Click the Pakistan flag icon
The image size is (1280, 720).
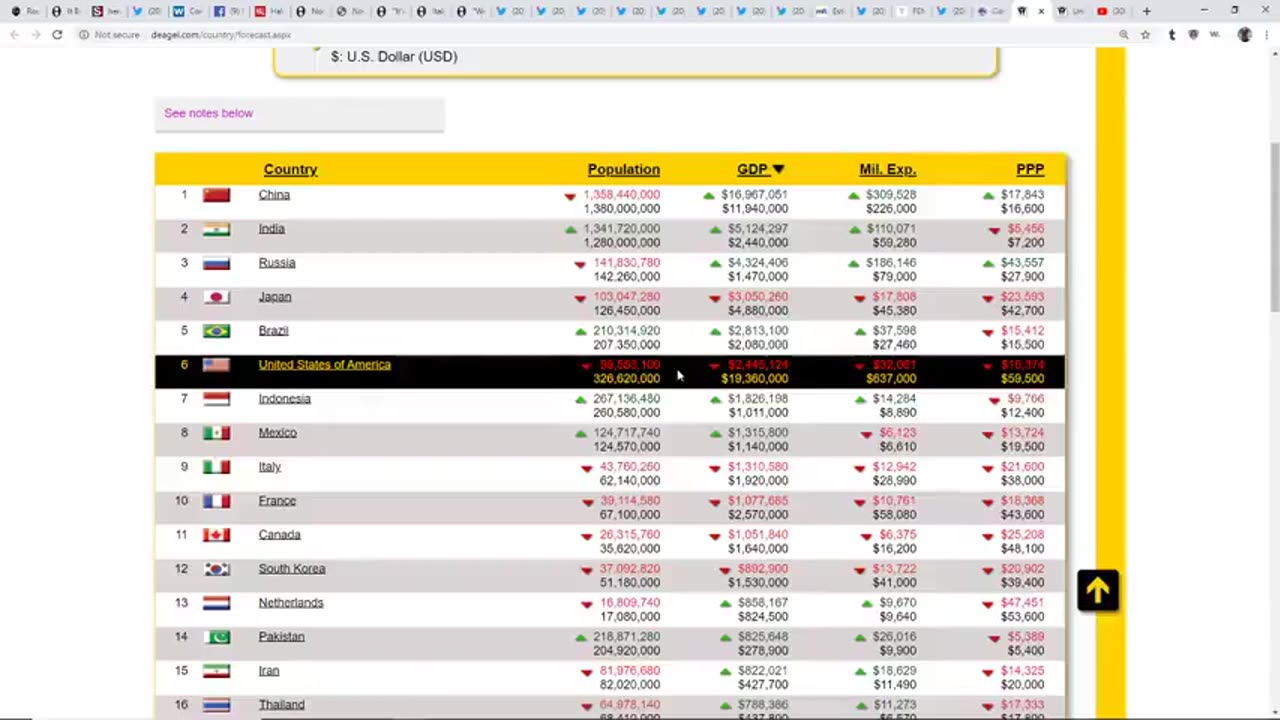coord(216,637)
